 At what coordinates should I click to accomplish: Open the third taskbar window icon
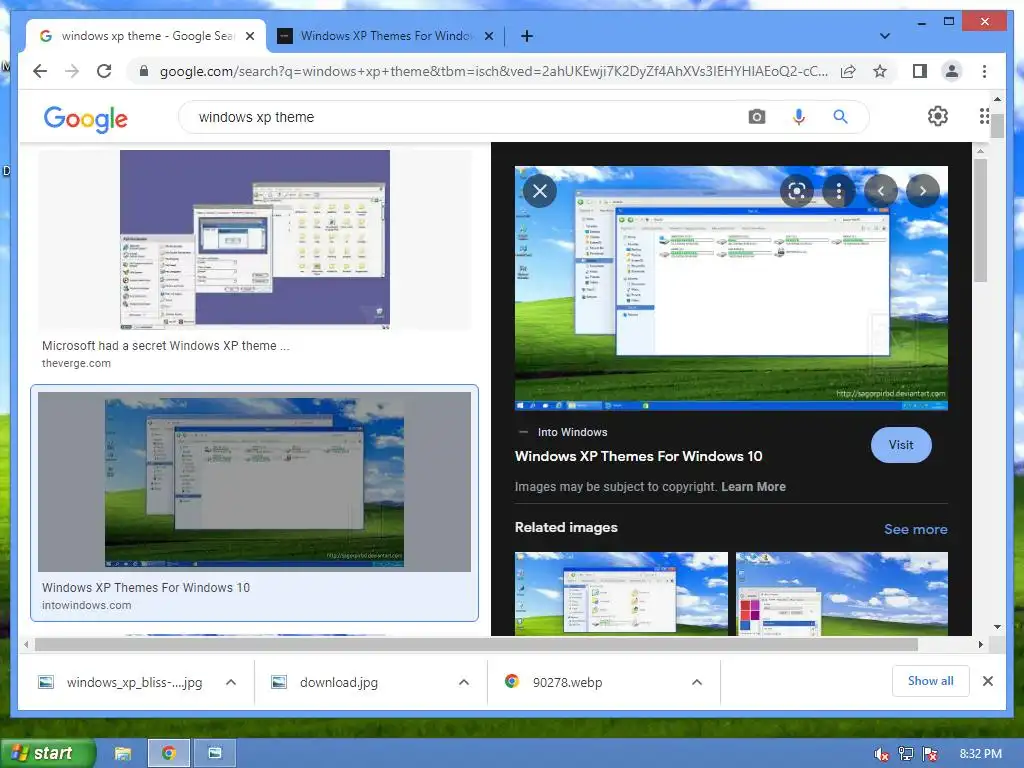[215, 753]
